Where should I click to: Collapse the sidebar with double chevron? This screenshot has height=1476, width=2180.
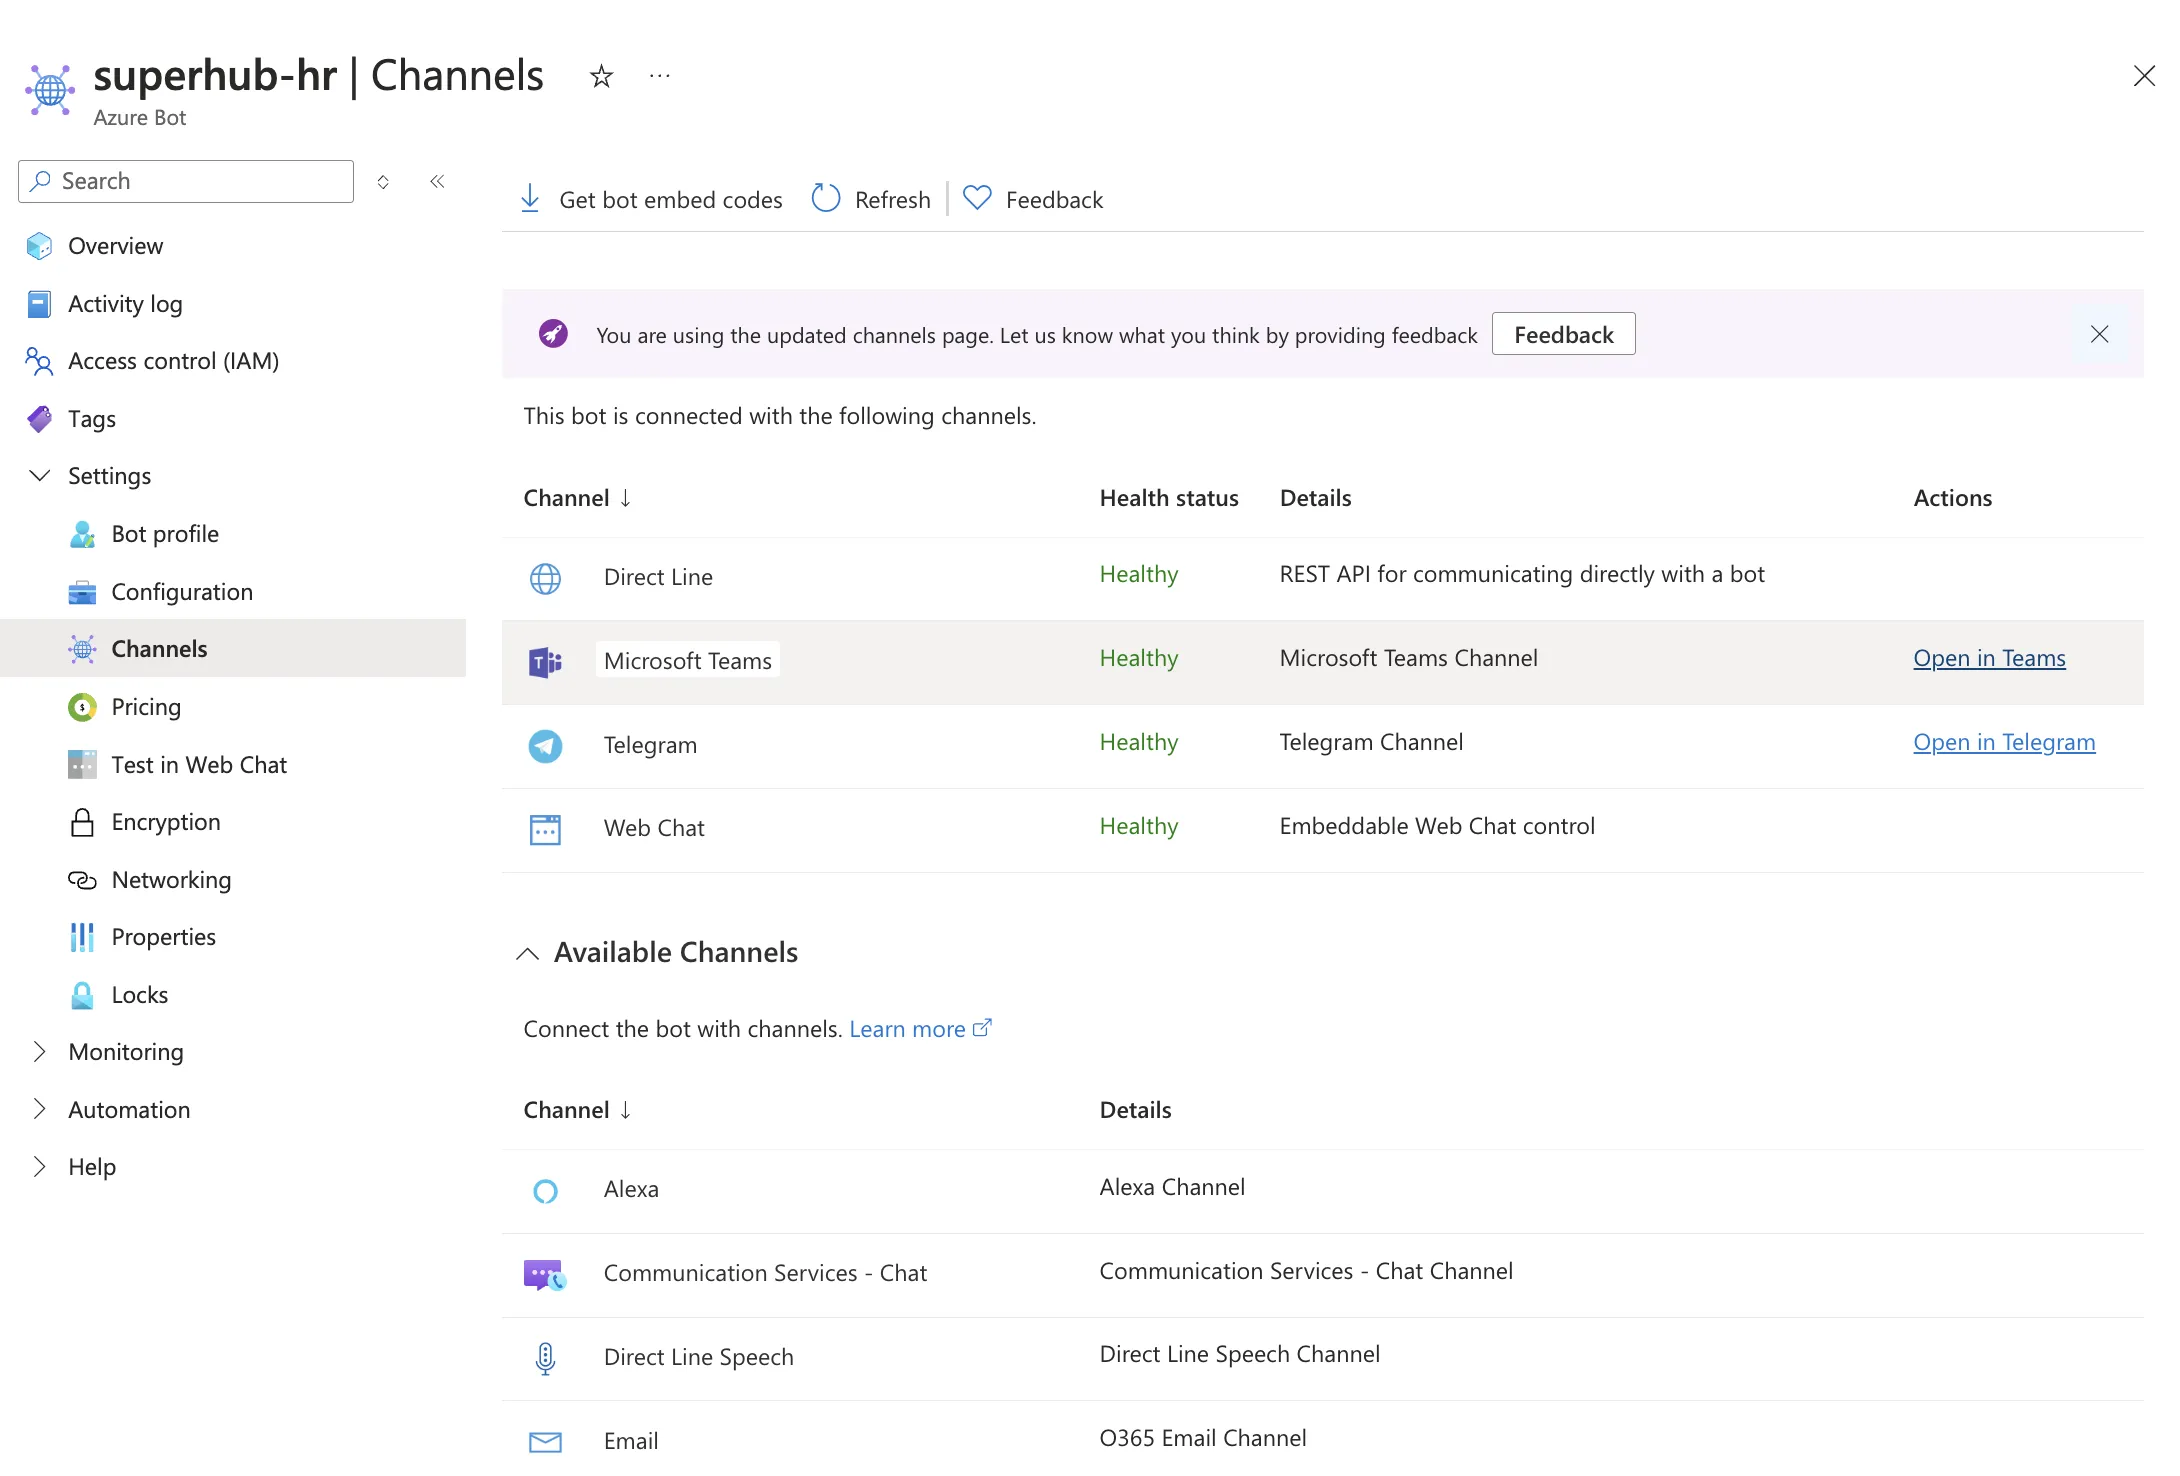point(437,181)
